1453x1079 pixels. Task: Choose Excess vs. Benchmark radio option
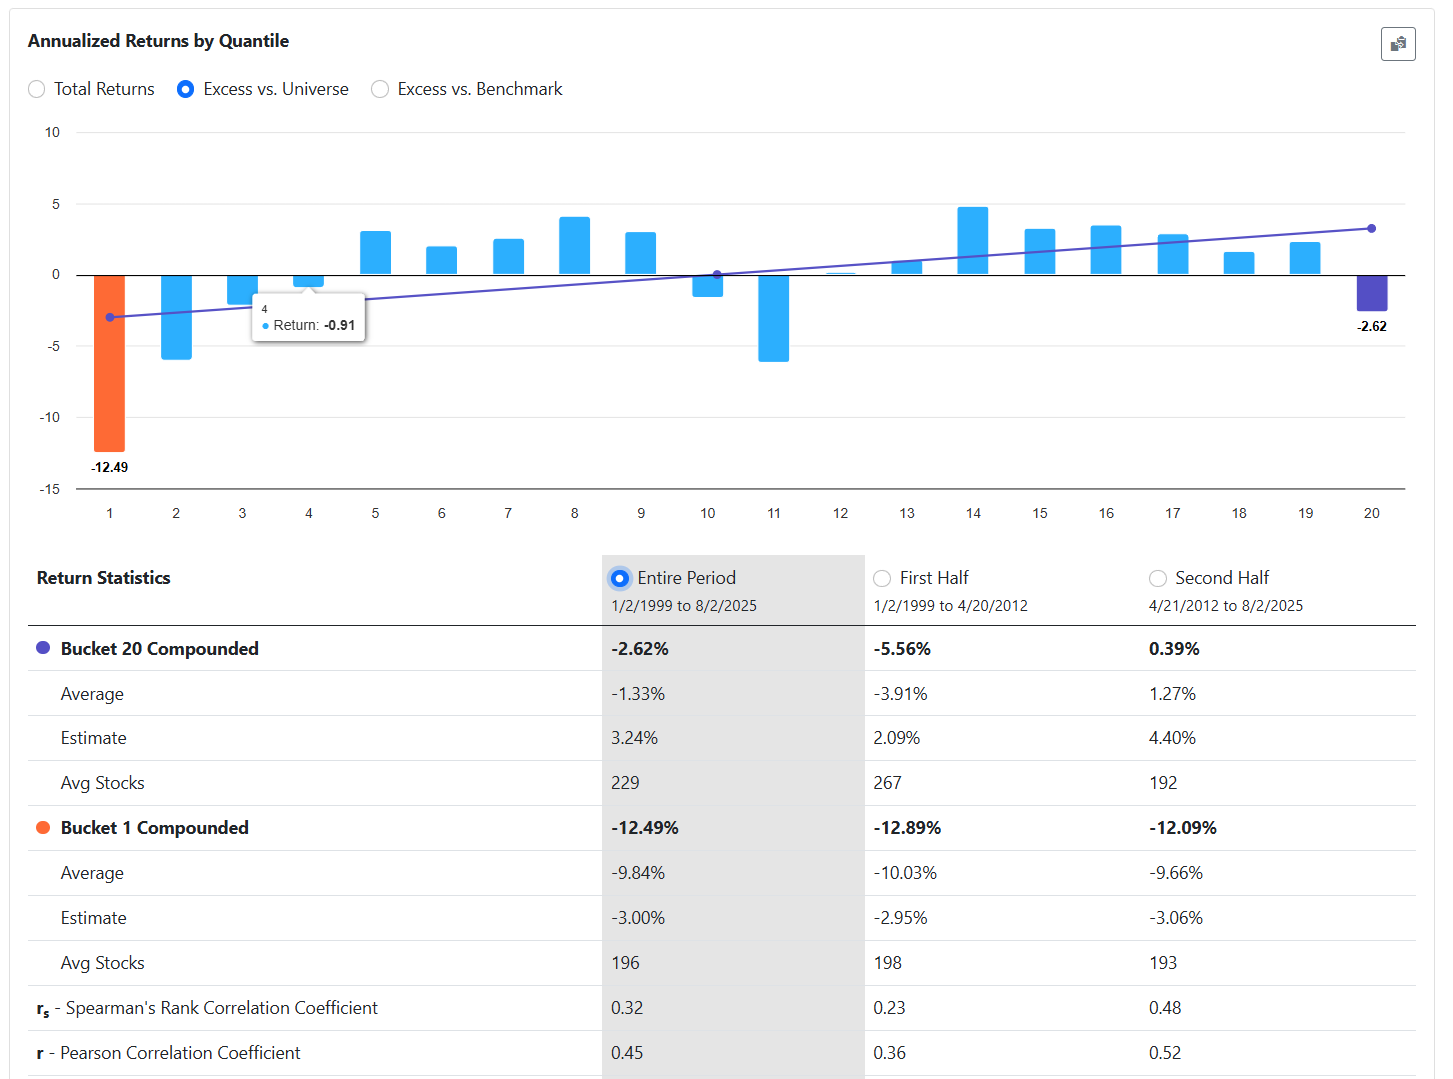tap(380, 89)
